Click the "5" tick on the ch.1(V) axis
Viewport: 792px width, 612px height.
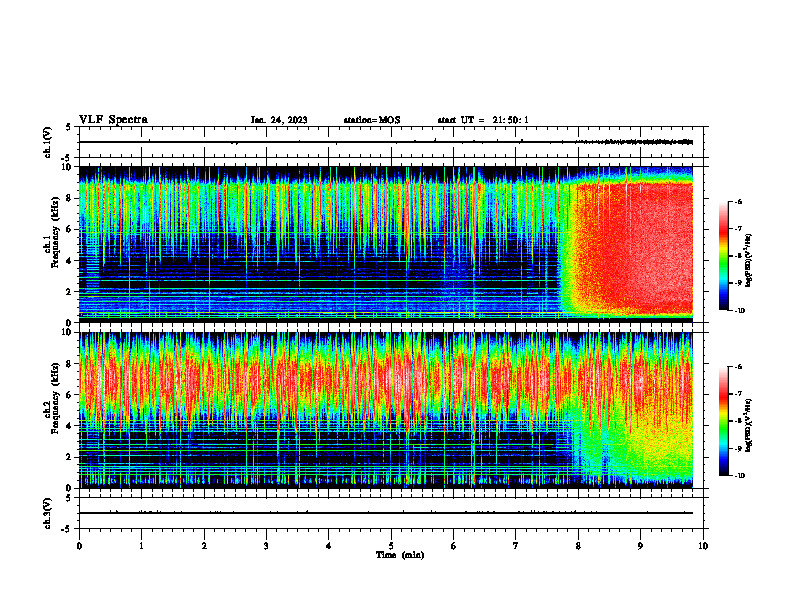(x=68, y=127)
